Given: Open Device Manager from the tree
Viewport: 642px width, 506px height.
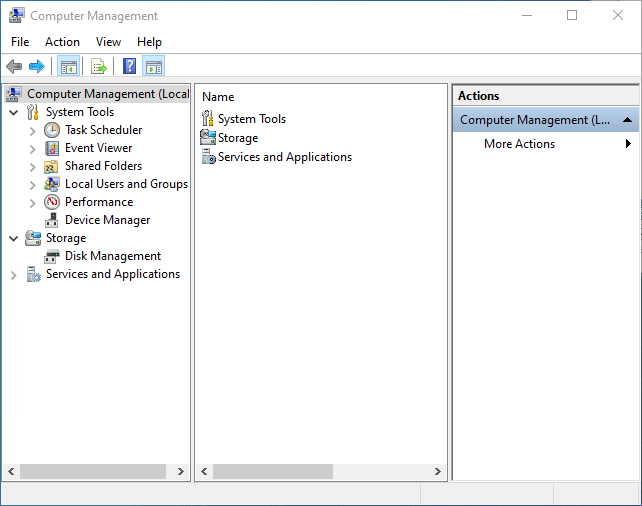Looking at the screenshot, I should pyautogui.click(x=108, y=220).
